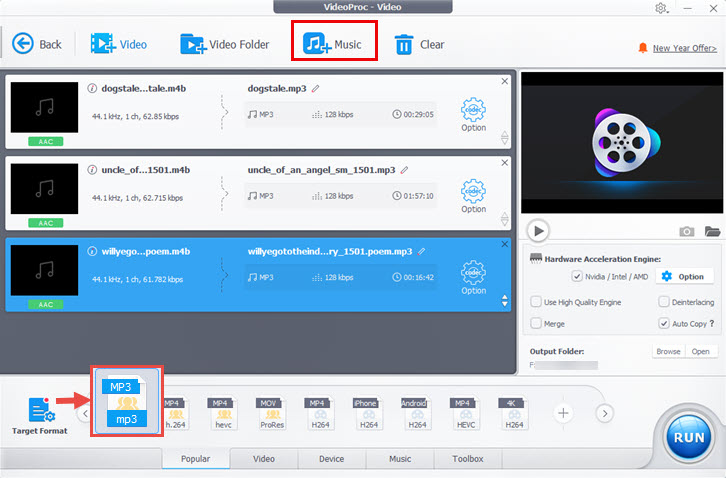Start conversion with RUN button
The height and width of the screenshot is (478, 726).
point(688,437)
